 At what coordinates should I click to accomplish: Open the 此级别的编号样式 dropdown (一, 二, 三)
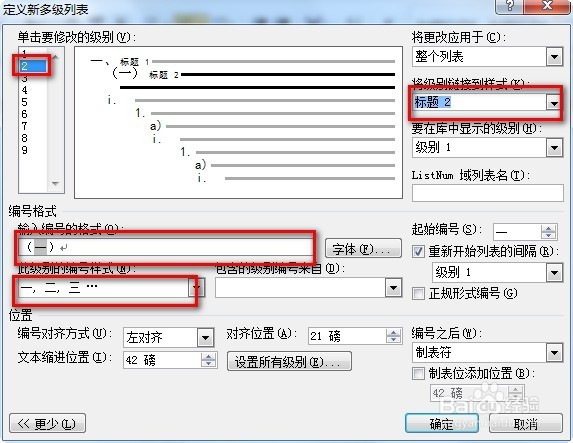197,287
